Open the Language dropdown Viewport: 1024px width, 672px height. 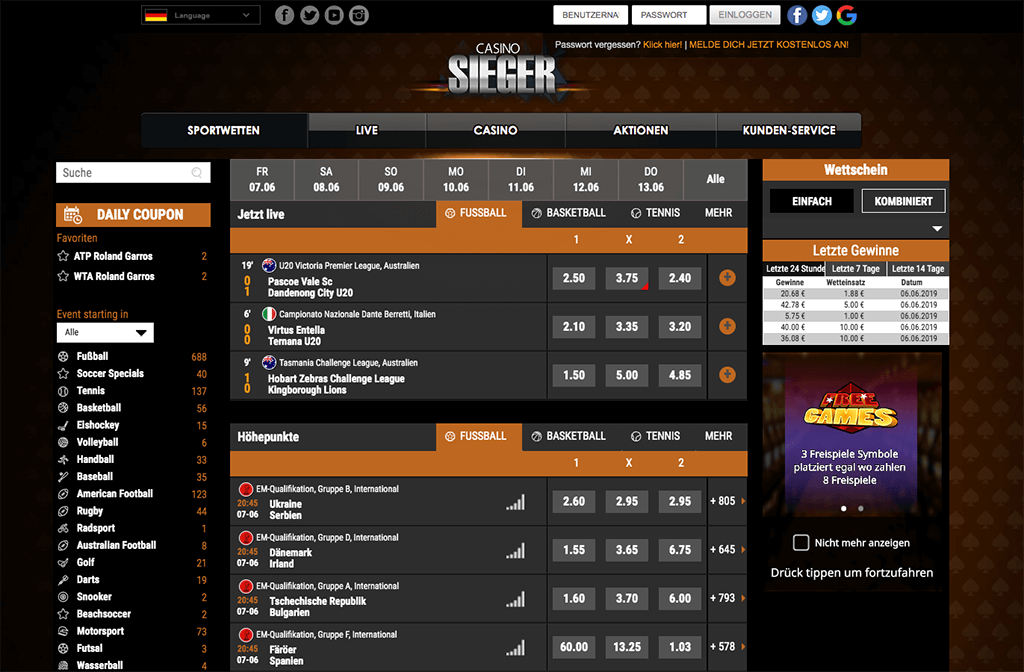tap(200, 15)
